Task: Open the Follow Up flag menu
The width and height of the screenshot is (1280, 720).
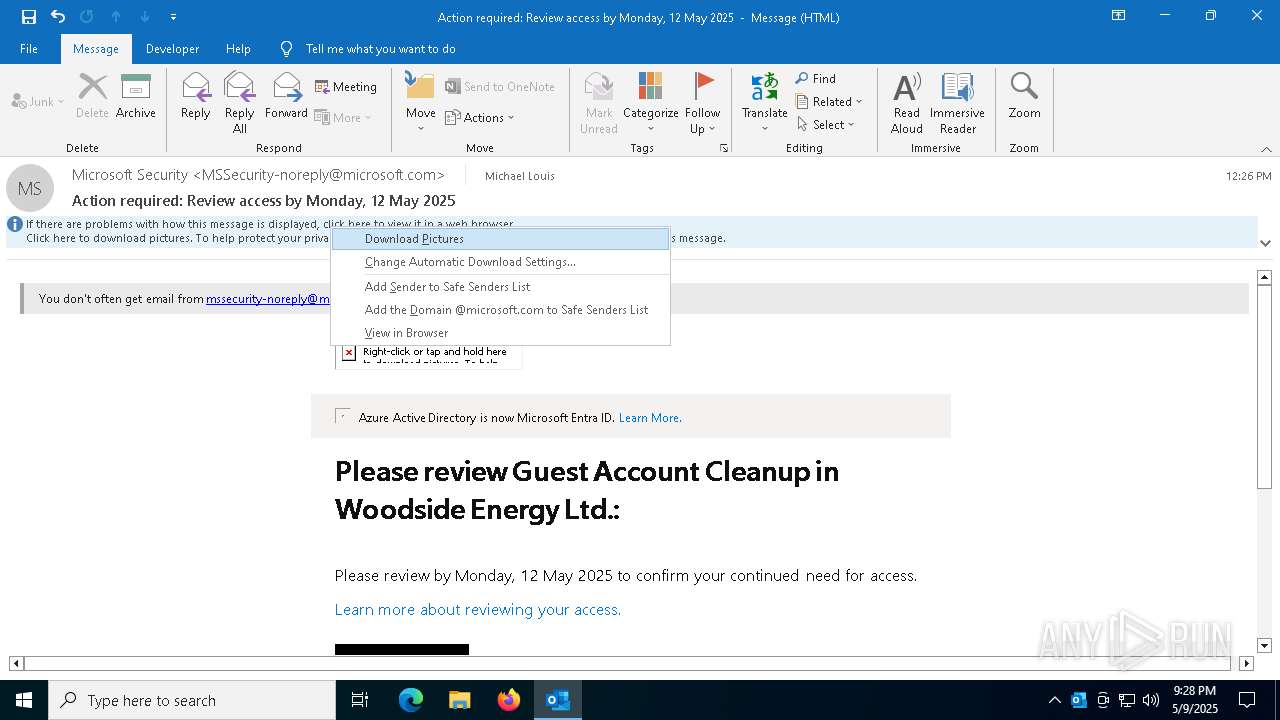Action: pos(703,103)
